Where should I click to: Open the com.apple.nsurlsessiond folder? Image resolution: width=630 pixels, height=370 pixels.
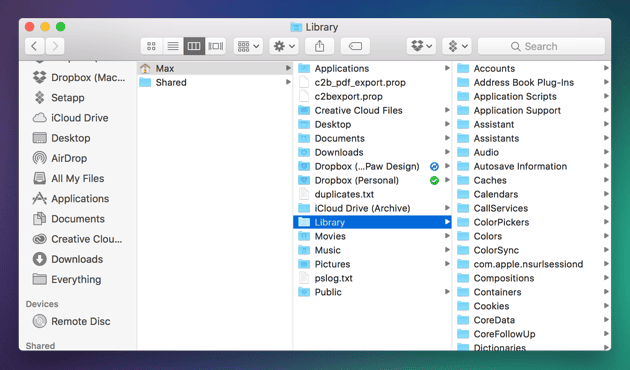[x=532, y=264]
